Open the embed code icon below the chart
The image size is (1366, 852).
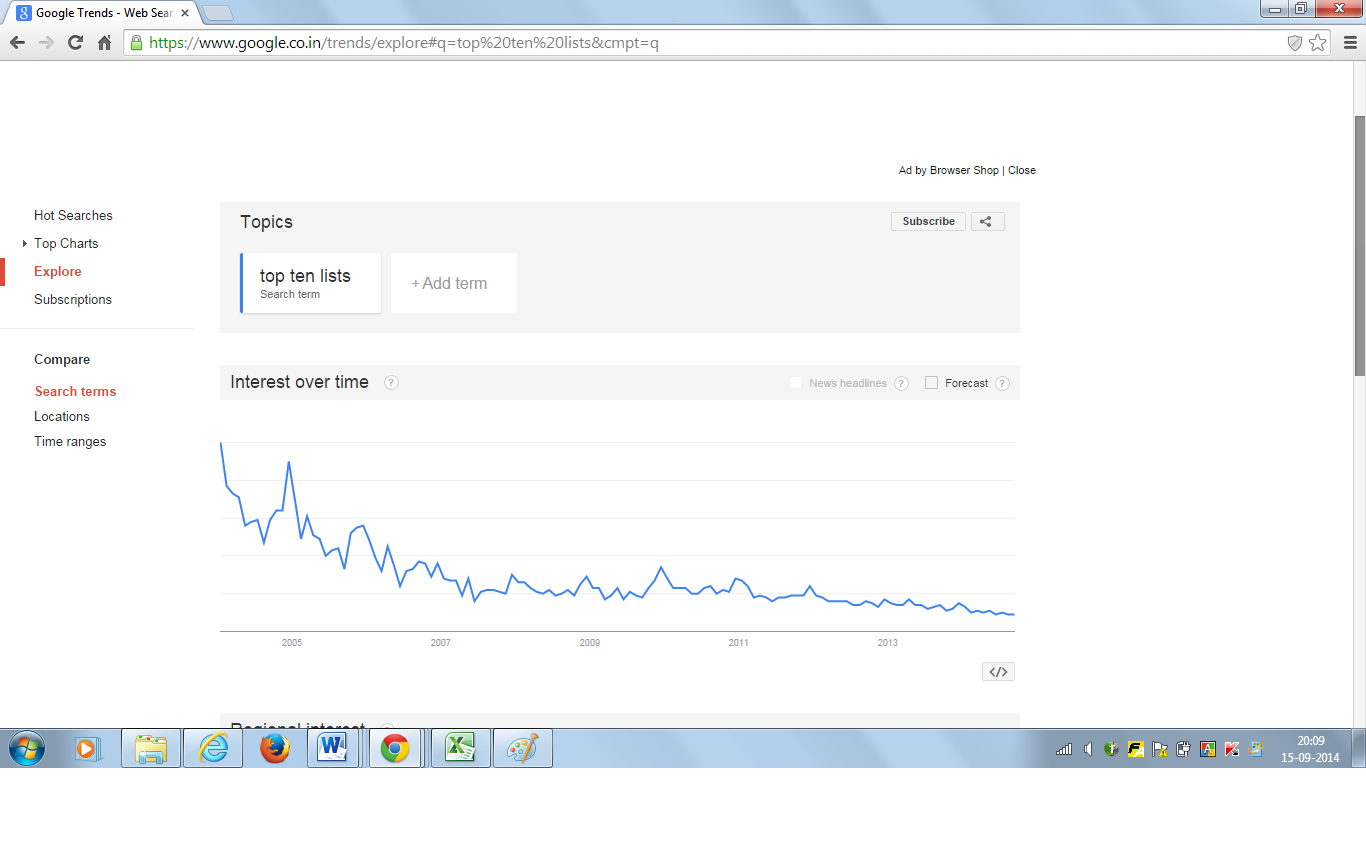pos(998,672)
